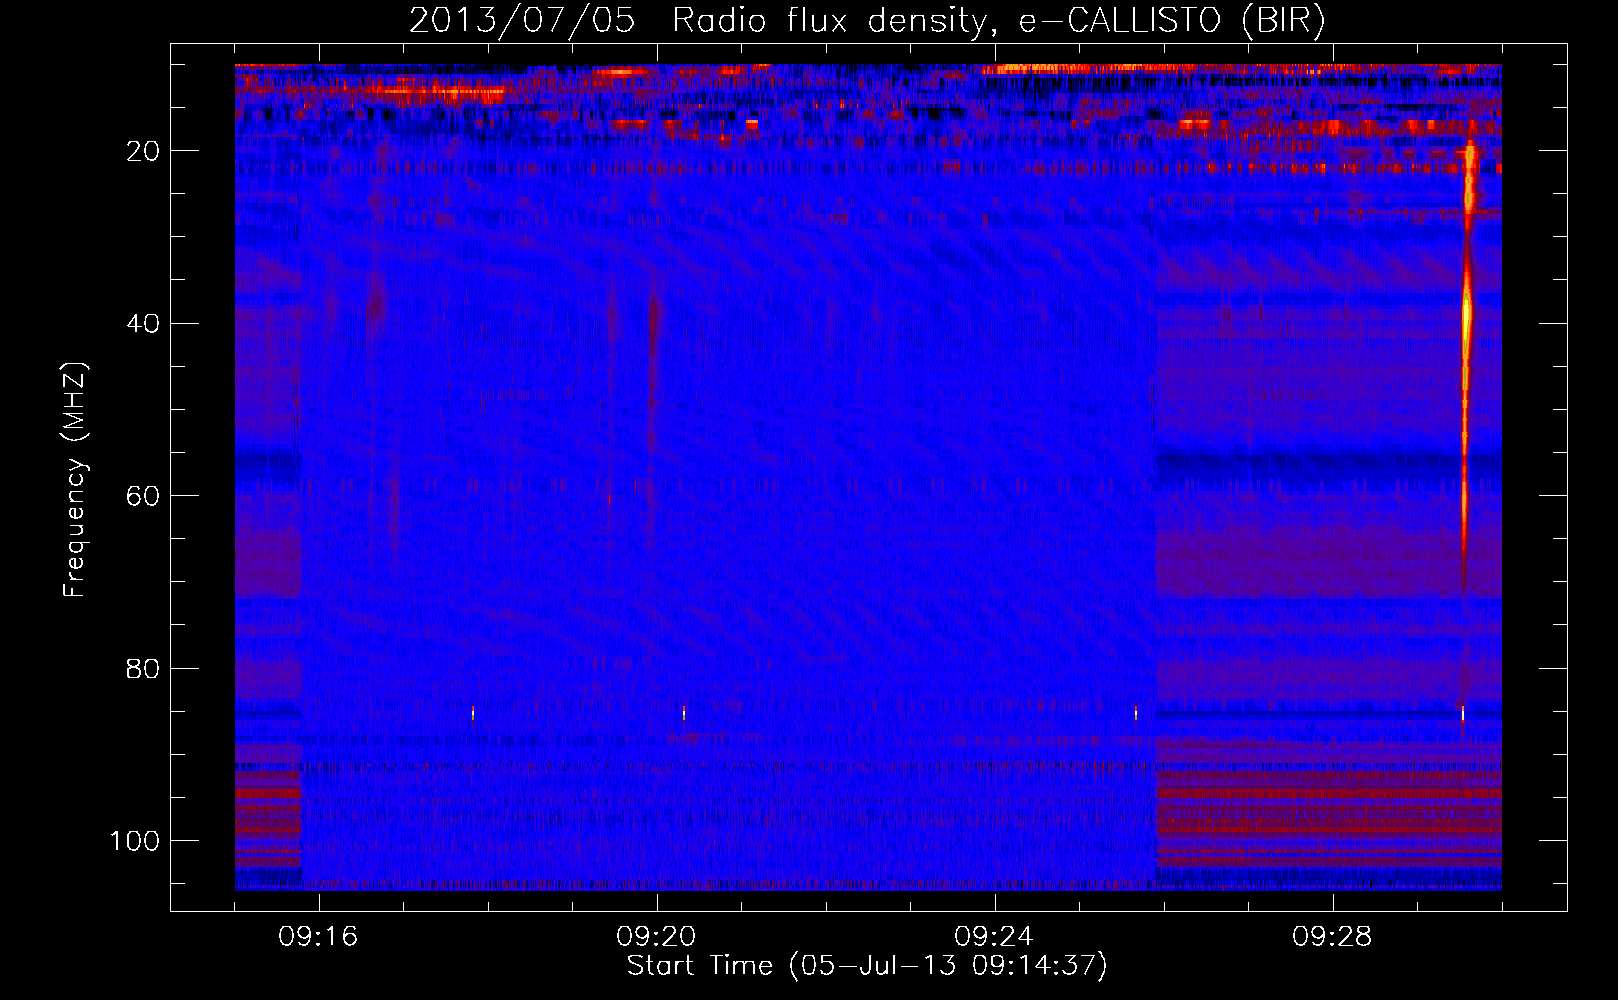Click the 80 MHz frequency tick label
Image resolution: width=1618 pixels, height=1000 pixels.
(144, 668)
